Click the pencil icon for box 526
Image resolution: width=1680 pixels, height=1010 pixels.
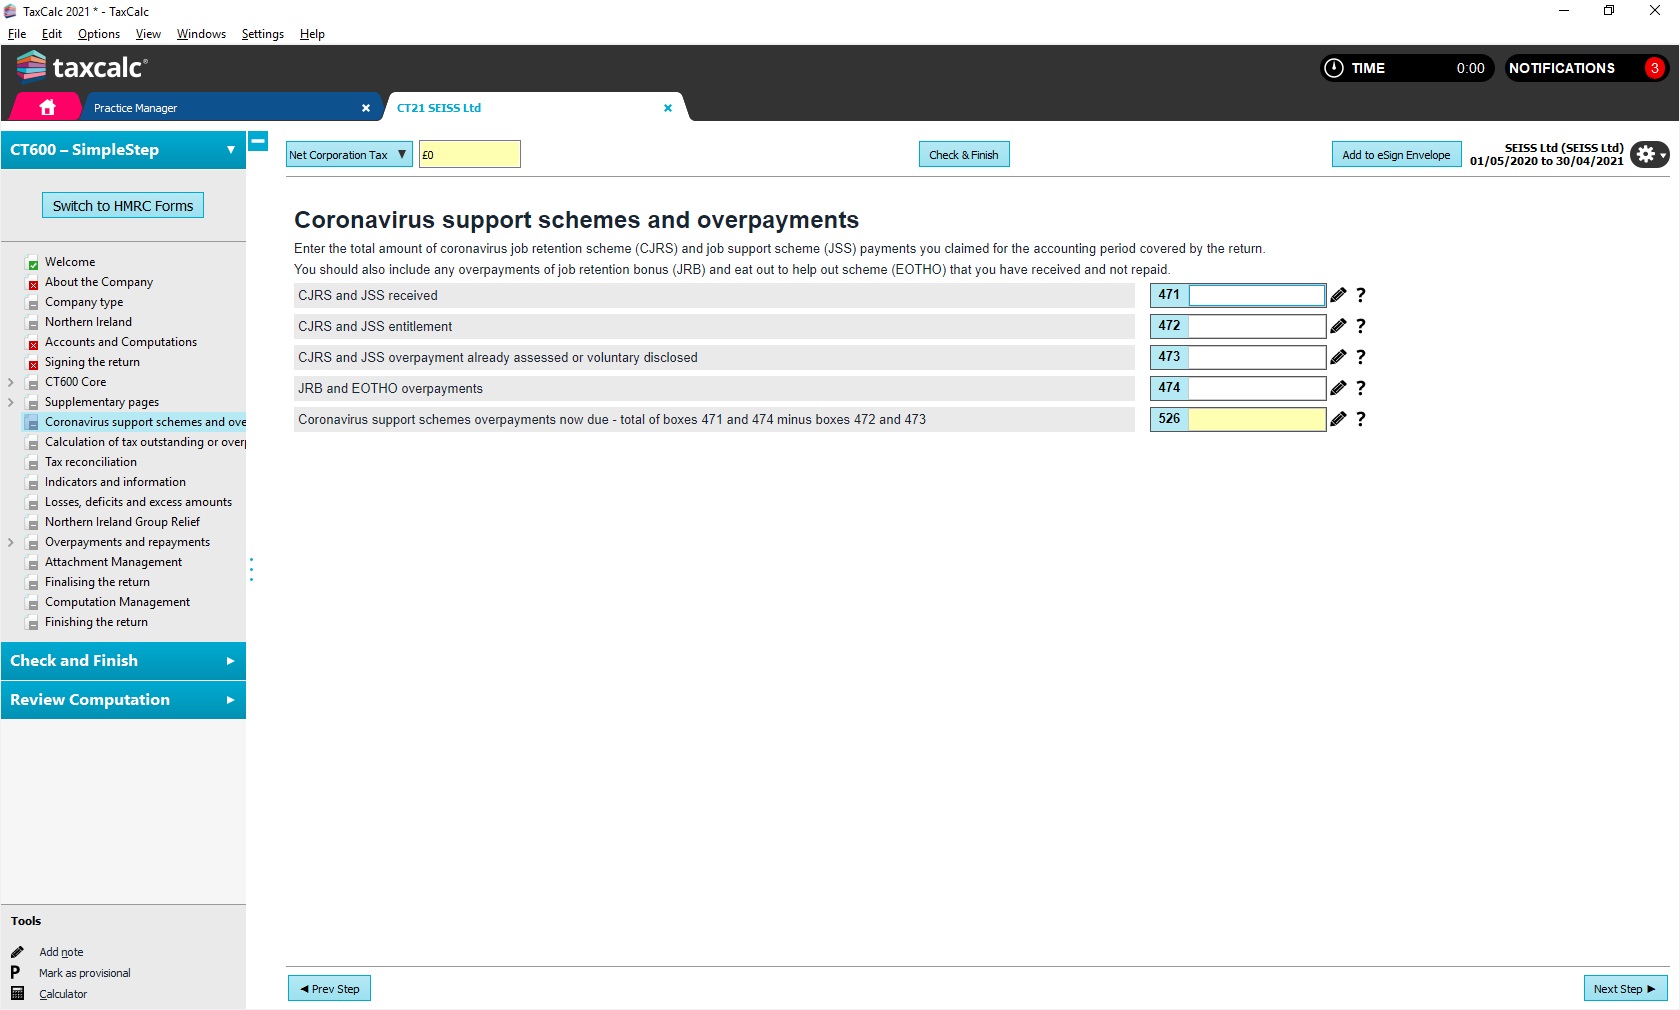[1338, 419]
